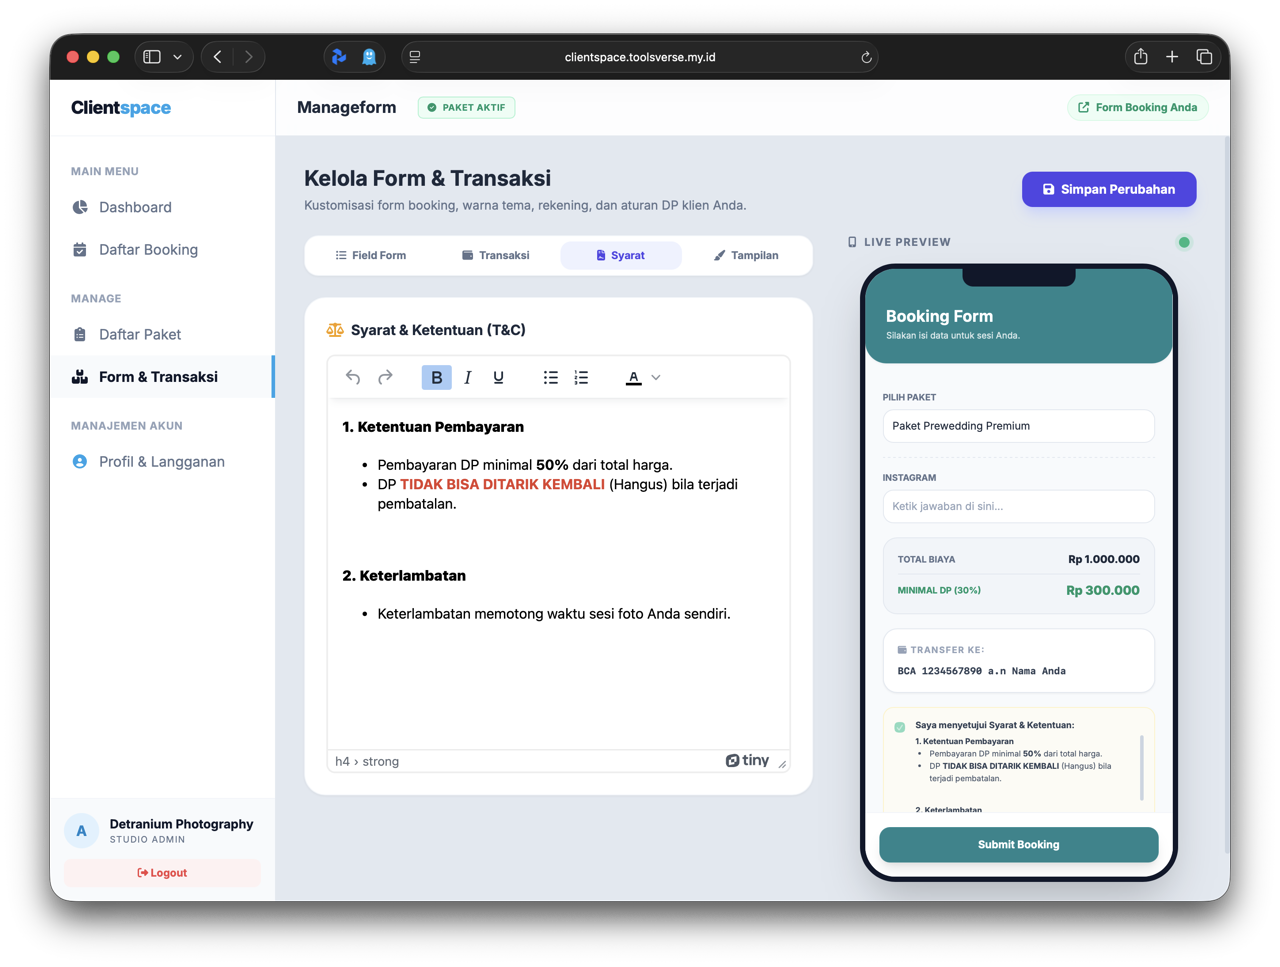The height and width of the screenshot is (967, 1280).
Task: Apply underline formatting in the editor
Action: click(498, 377)
